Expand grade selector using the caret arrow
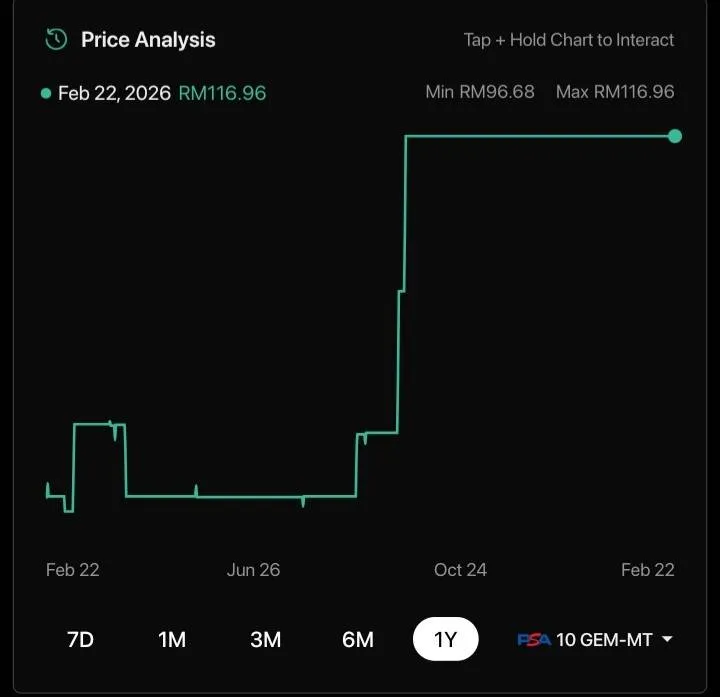 667,640
